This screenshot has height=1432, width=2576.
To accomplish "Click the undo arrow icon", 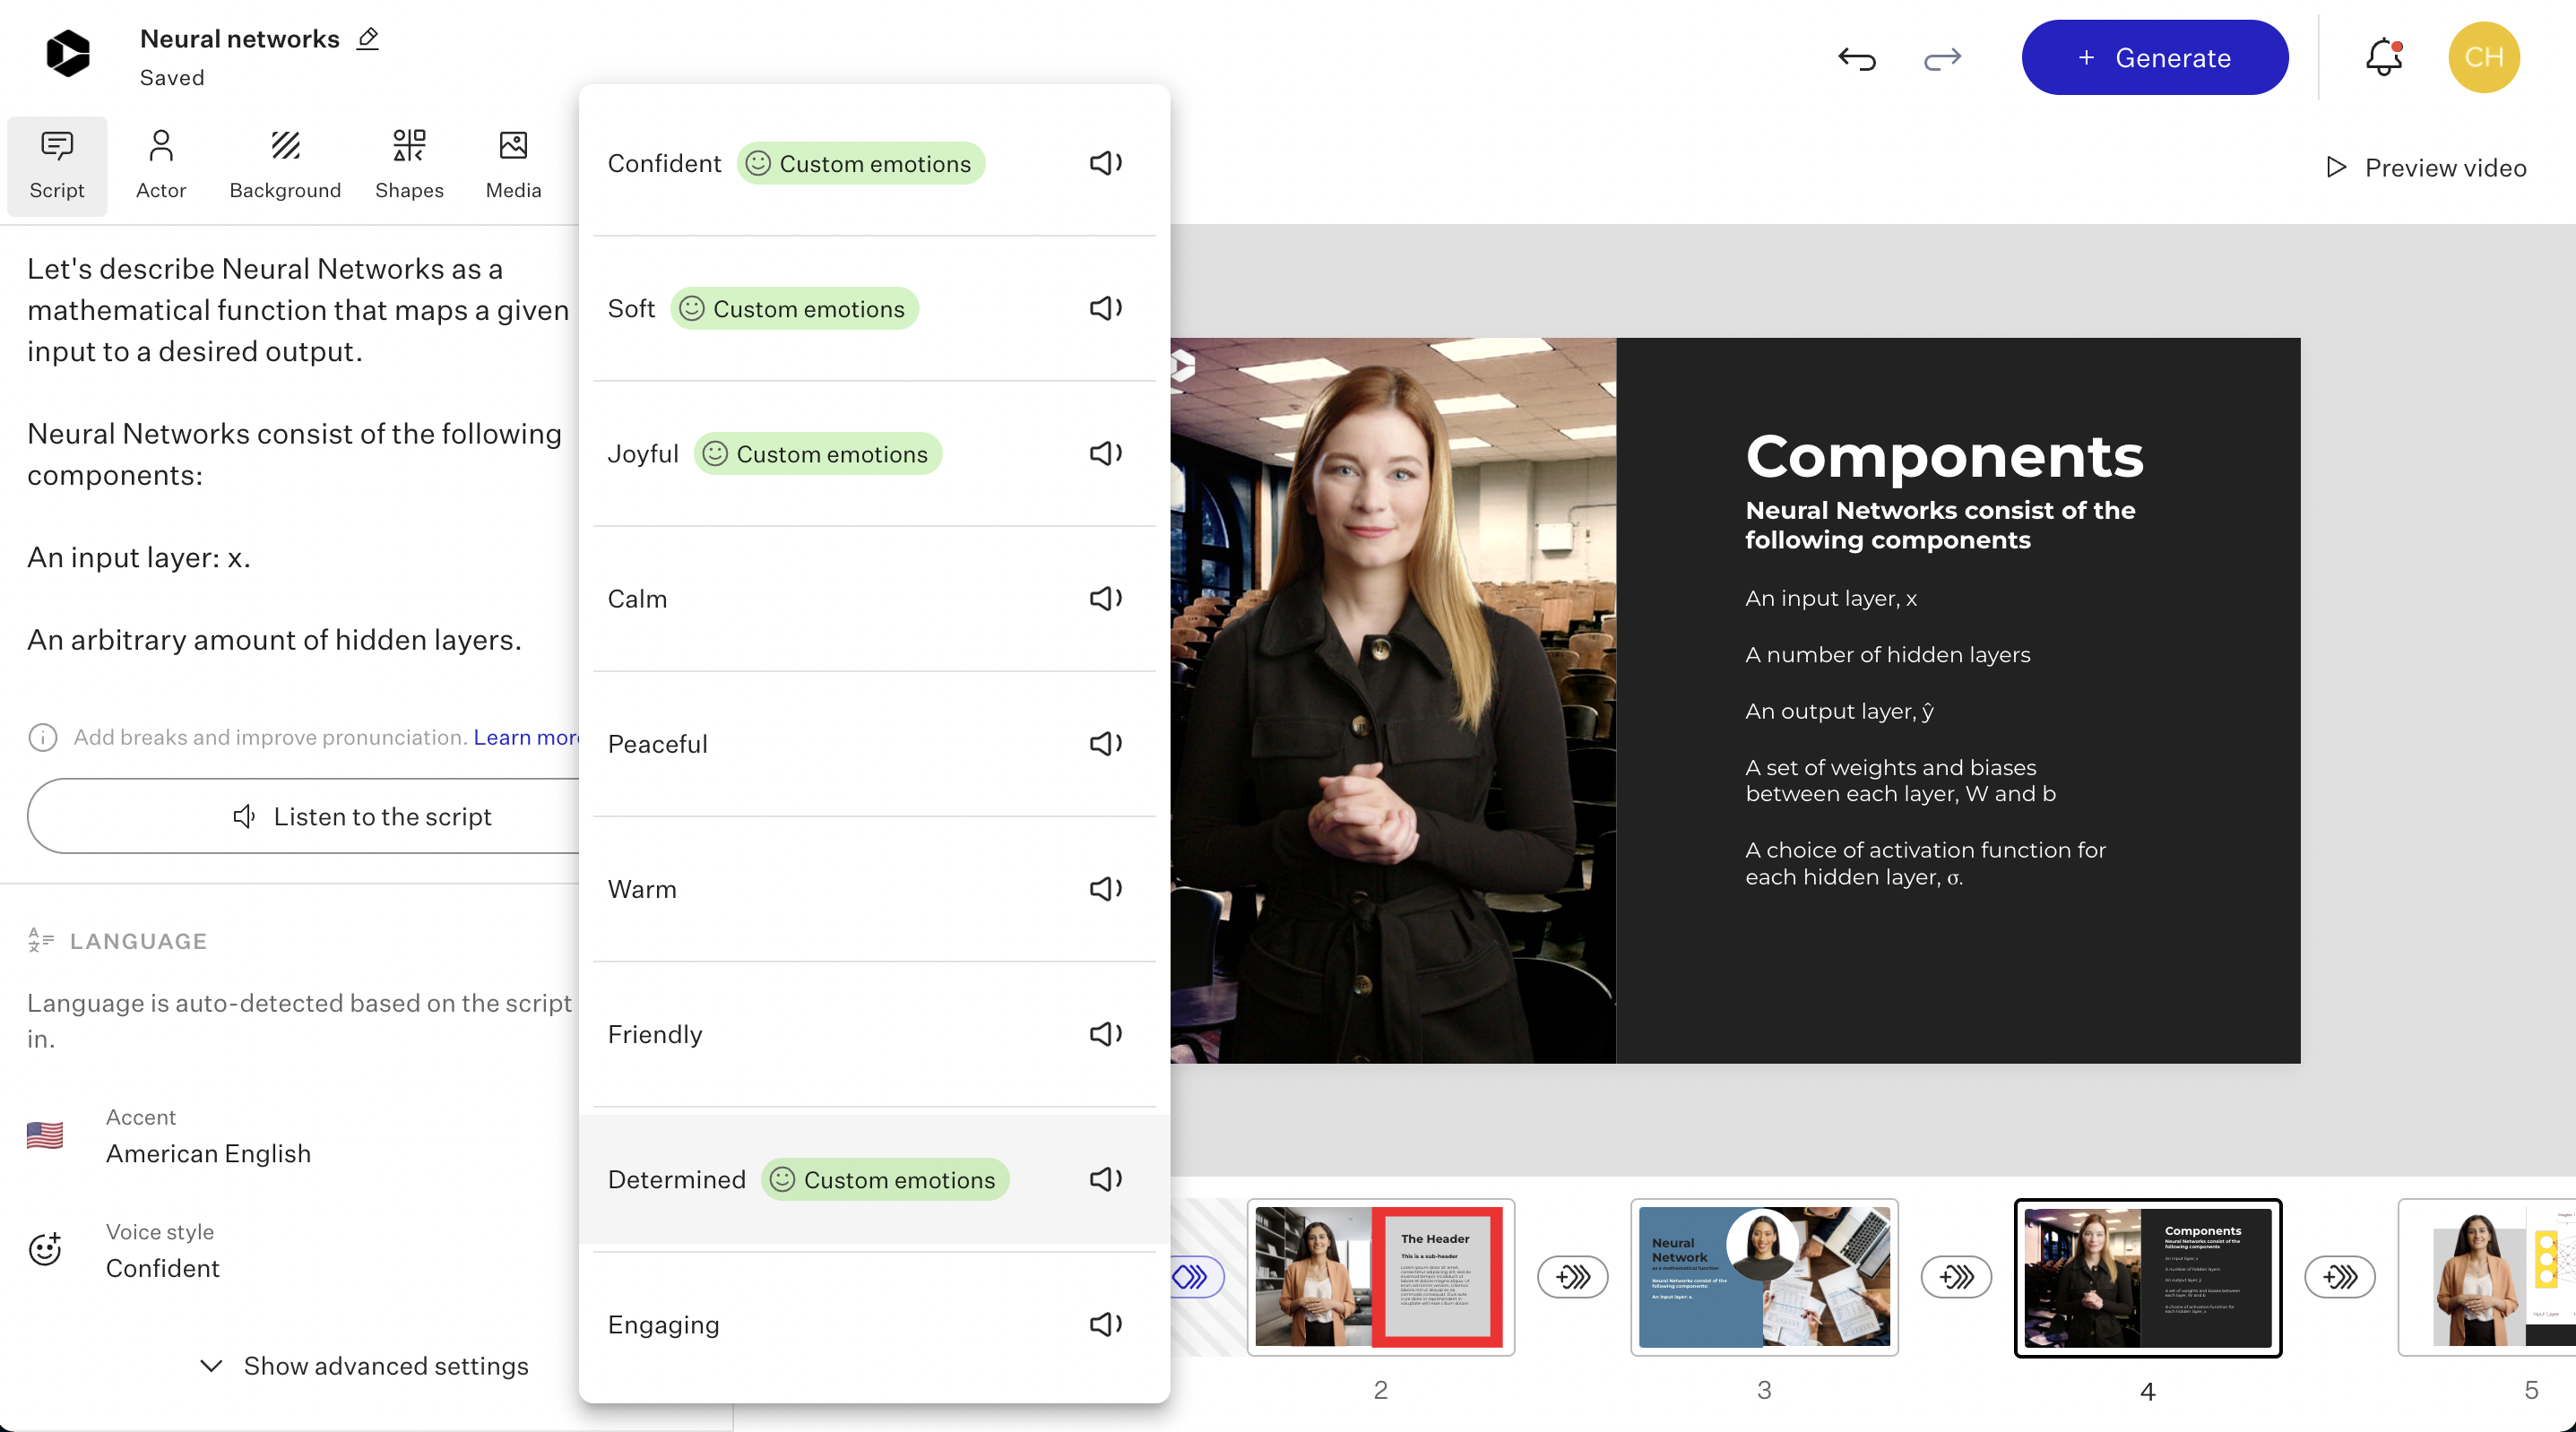I will pyautogui.click(x=1857, y=59).
